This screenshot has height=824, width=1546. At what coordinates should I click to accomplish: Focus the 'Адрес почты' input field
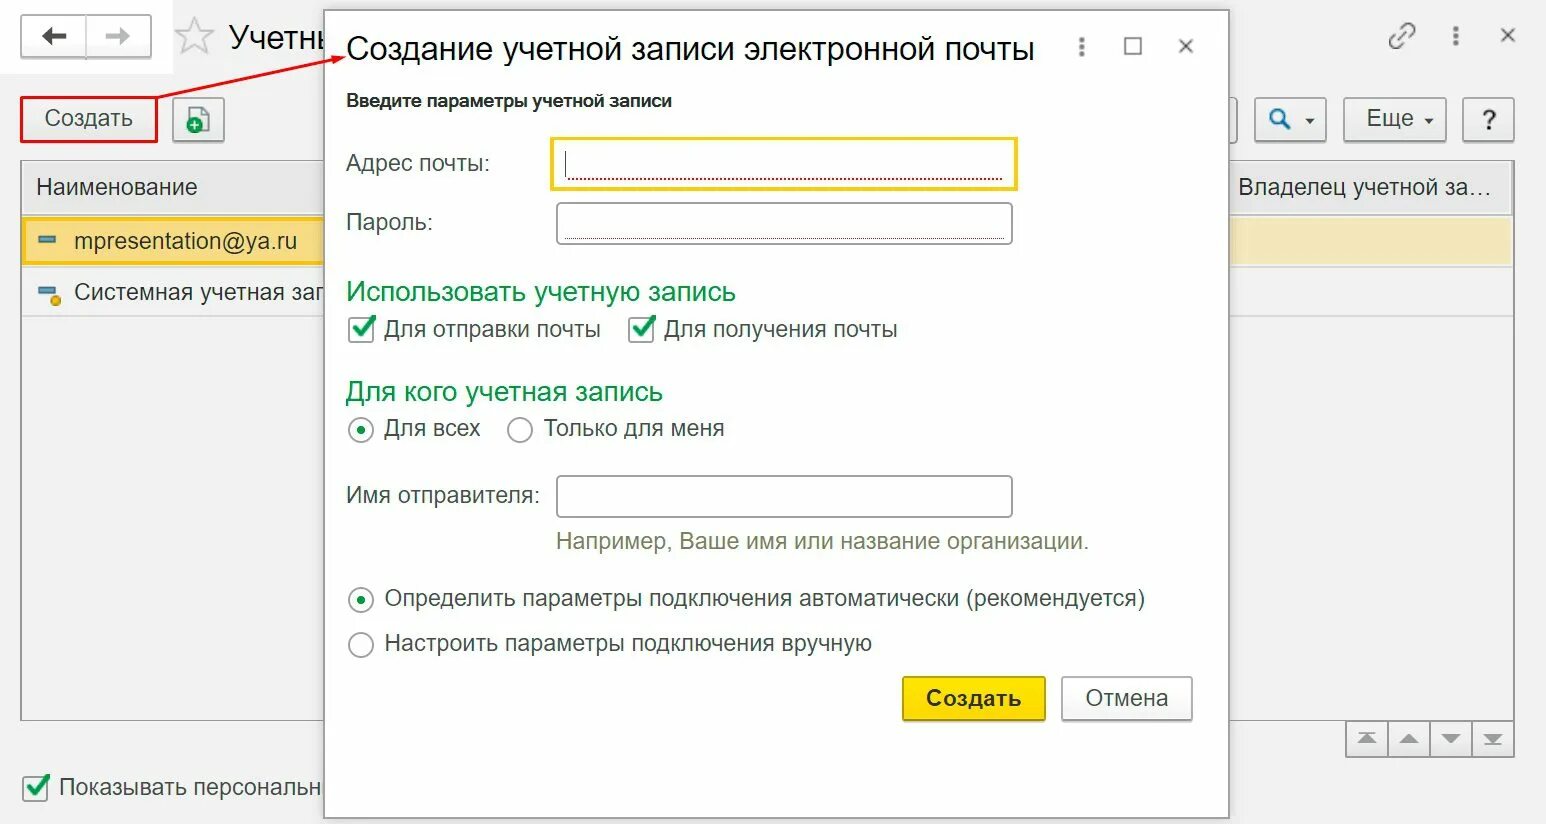783,164
